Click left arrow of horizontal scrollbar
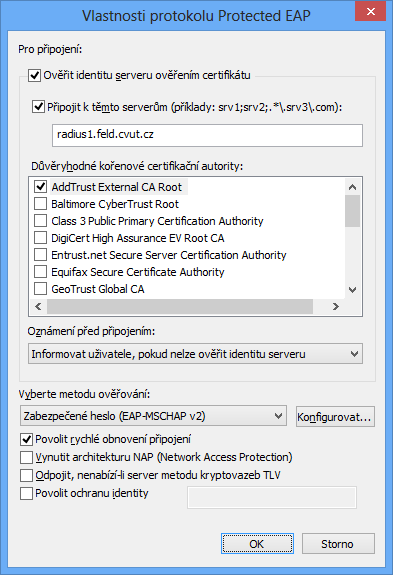The image size is (393, 575). [38, 306]
